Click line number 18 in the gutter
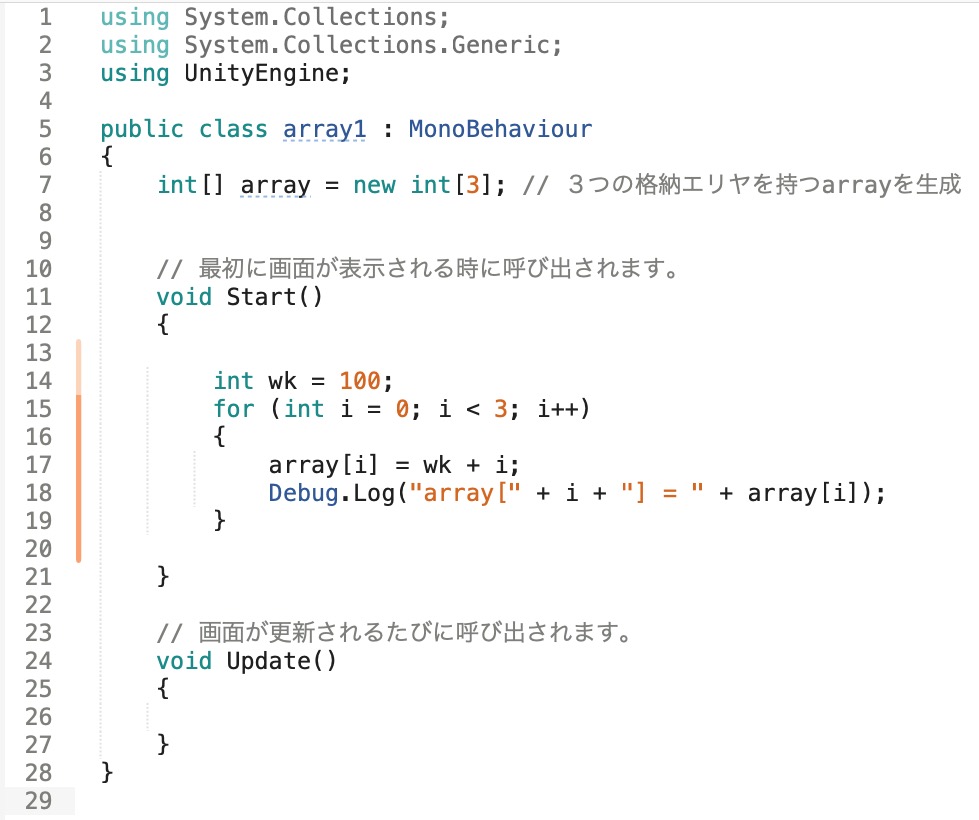 (38, 492)
